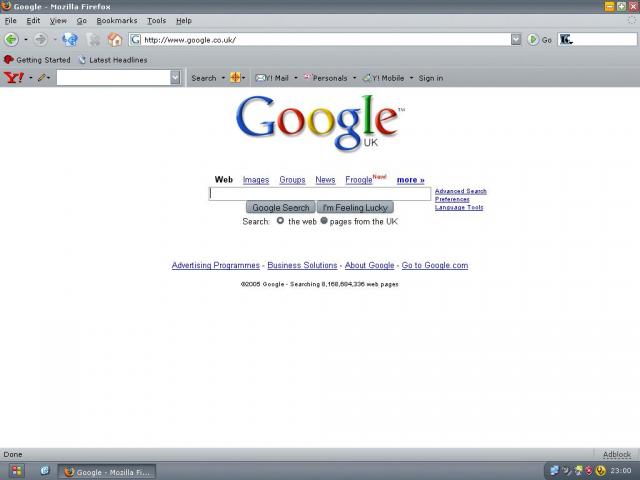Click the Y! Mail envelope icon
Viewport: 640px width, 480px height.
(x=260, y=78)
